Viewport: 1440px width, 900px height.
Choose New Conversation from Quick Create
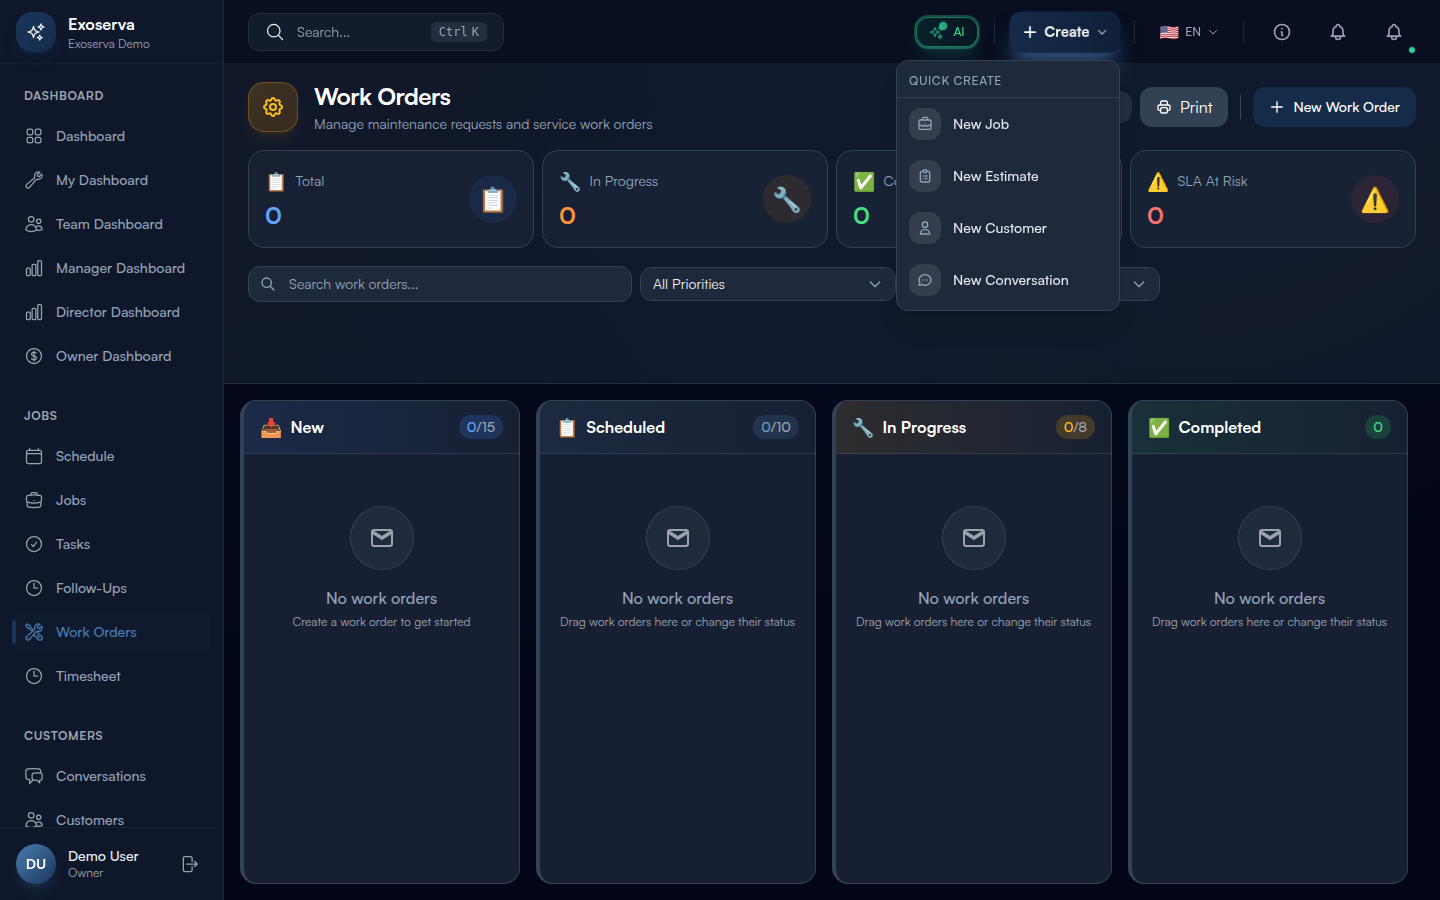(1010, 280)
